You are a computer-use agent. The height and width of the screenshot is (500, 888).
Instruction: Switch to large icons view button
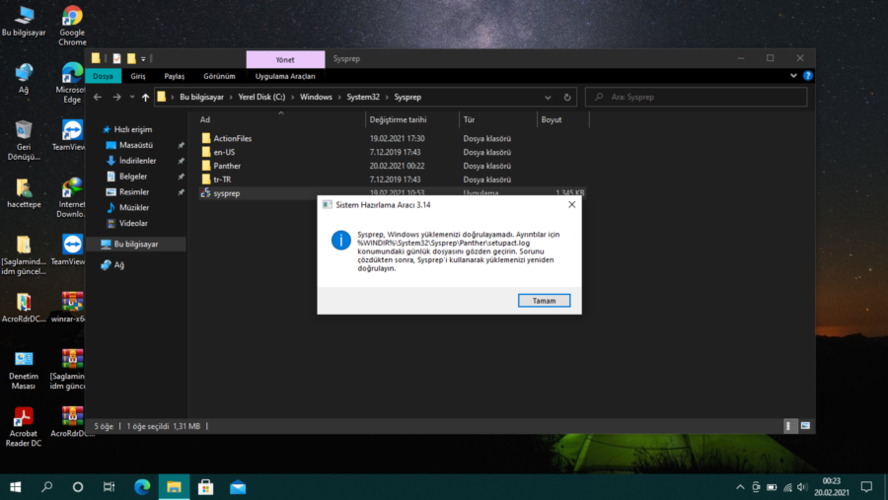point(805,426)
